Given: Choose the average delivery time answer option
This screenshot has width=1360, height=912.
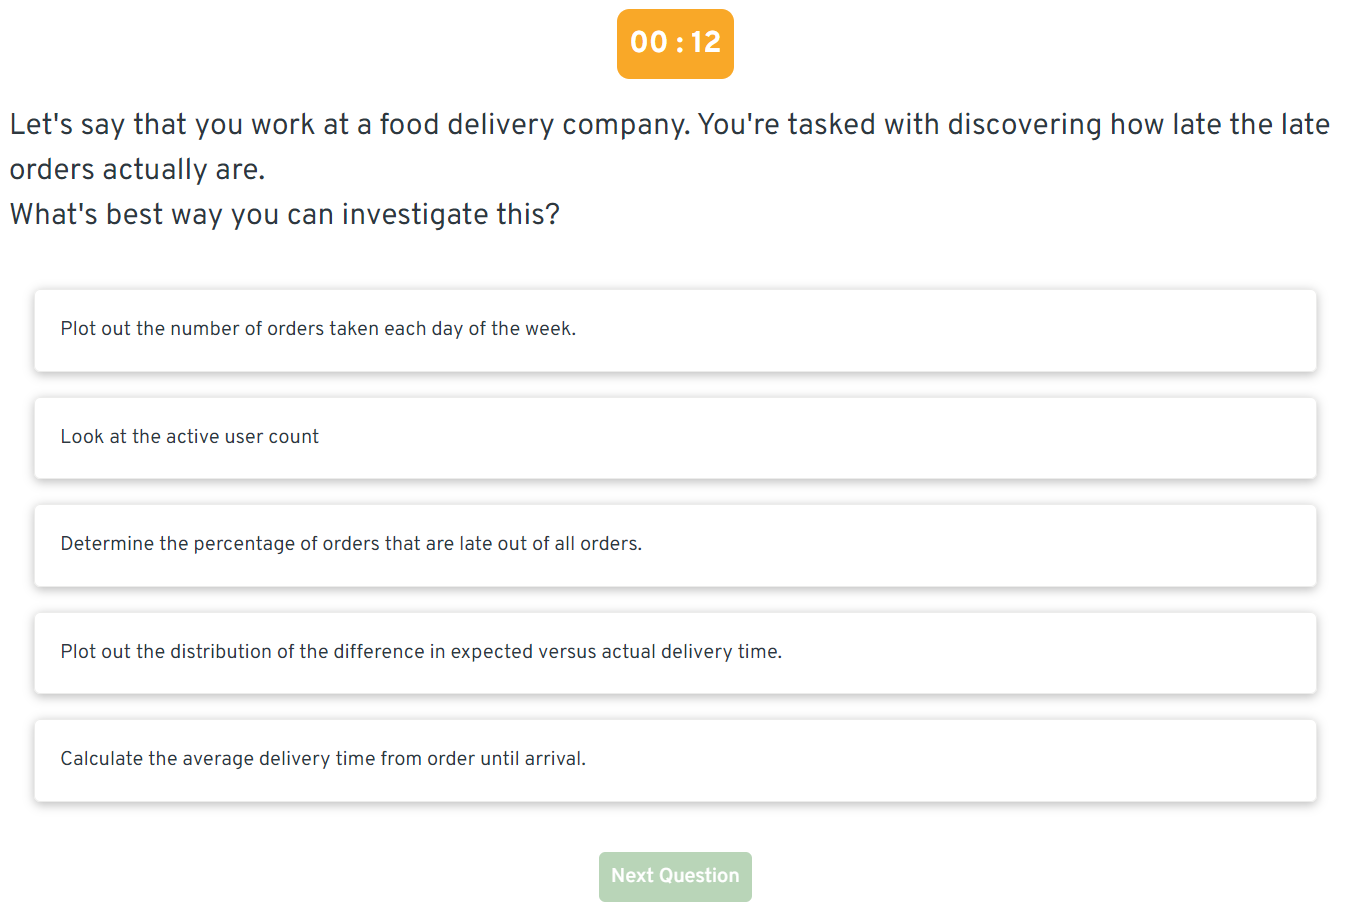Looking at the screenshot, I should (x=675, y=760).
